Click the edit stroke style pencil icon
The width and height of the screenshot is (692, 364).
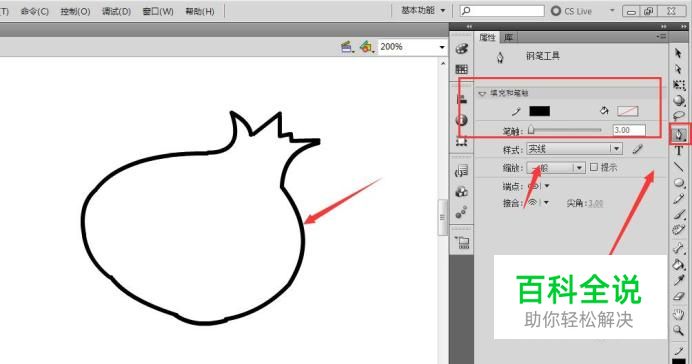click(x=637, y=149)
